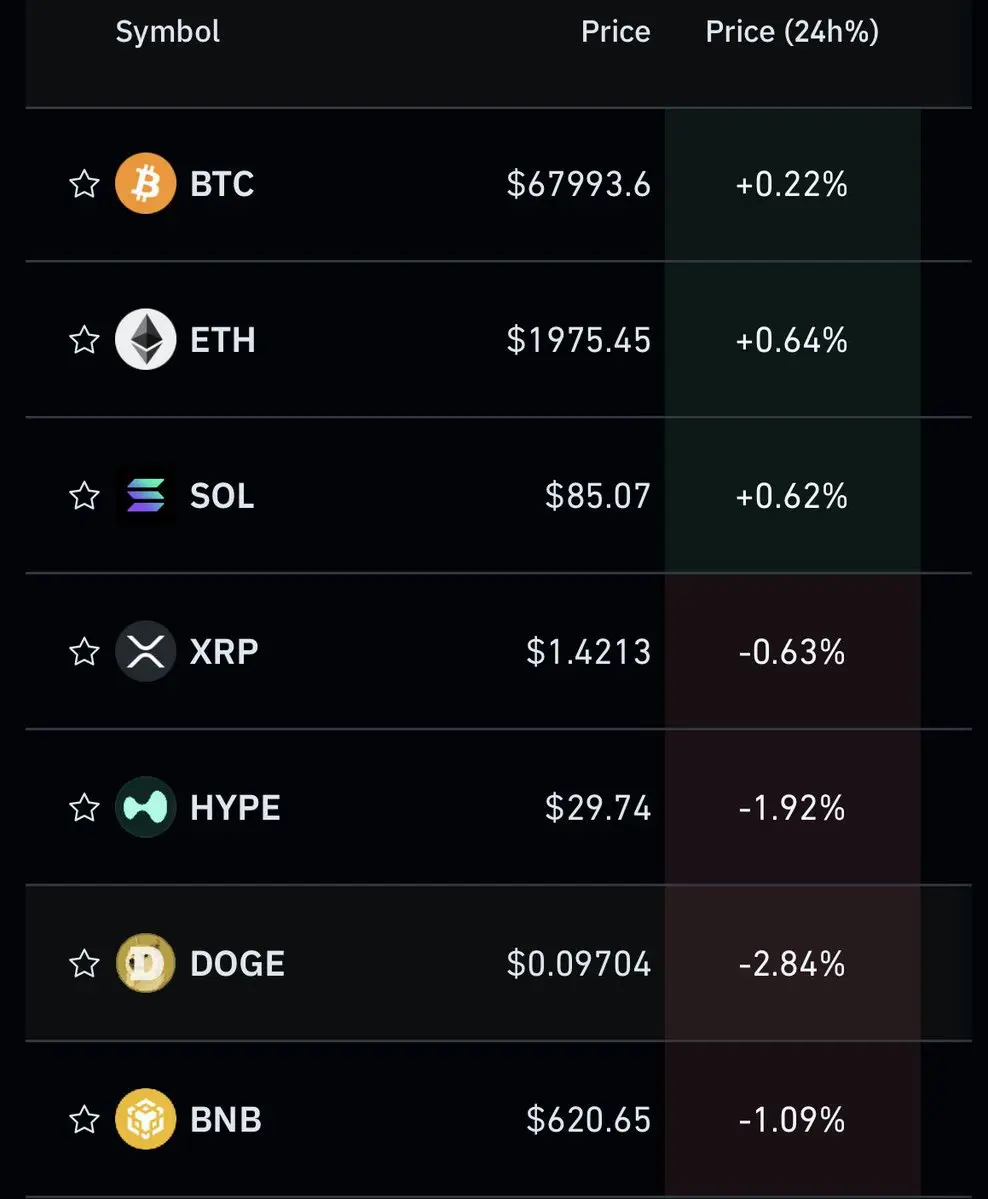Toggle the ETH favorite star

(x=84, y=340)
